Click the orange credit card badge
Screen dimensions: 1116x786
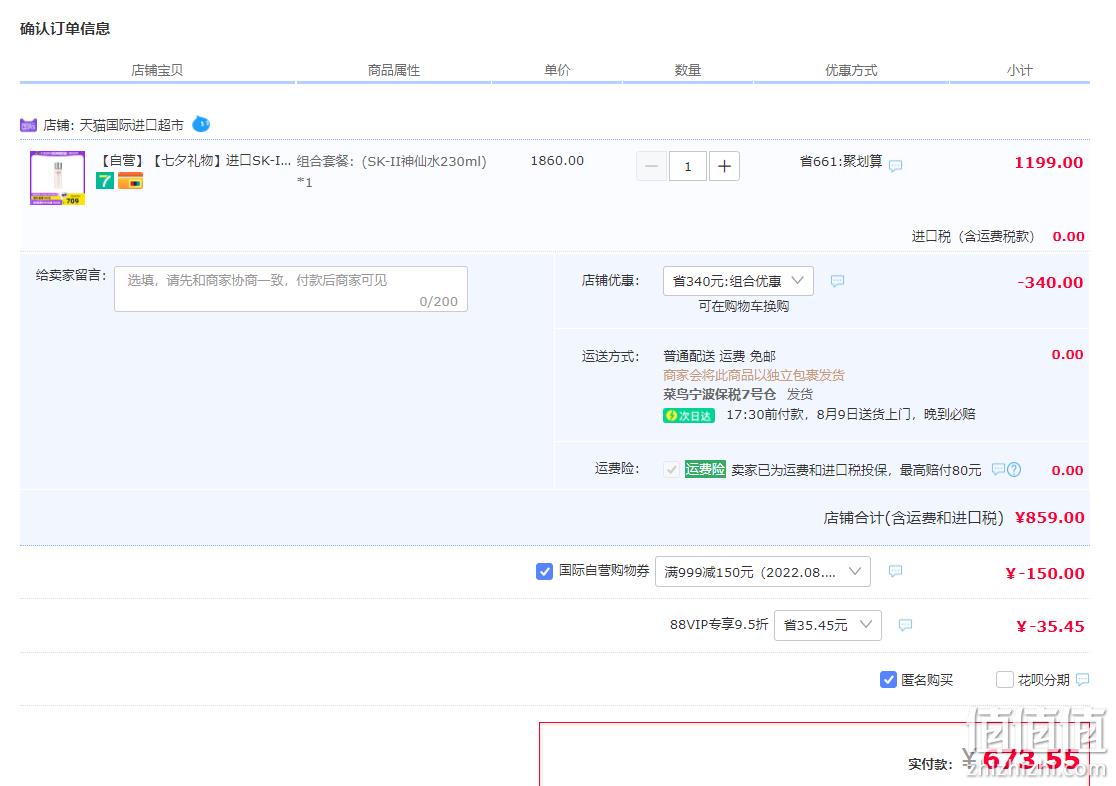pos(130,182)
